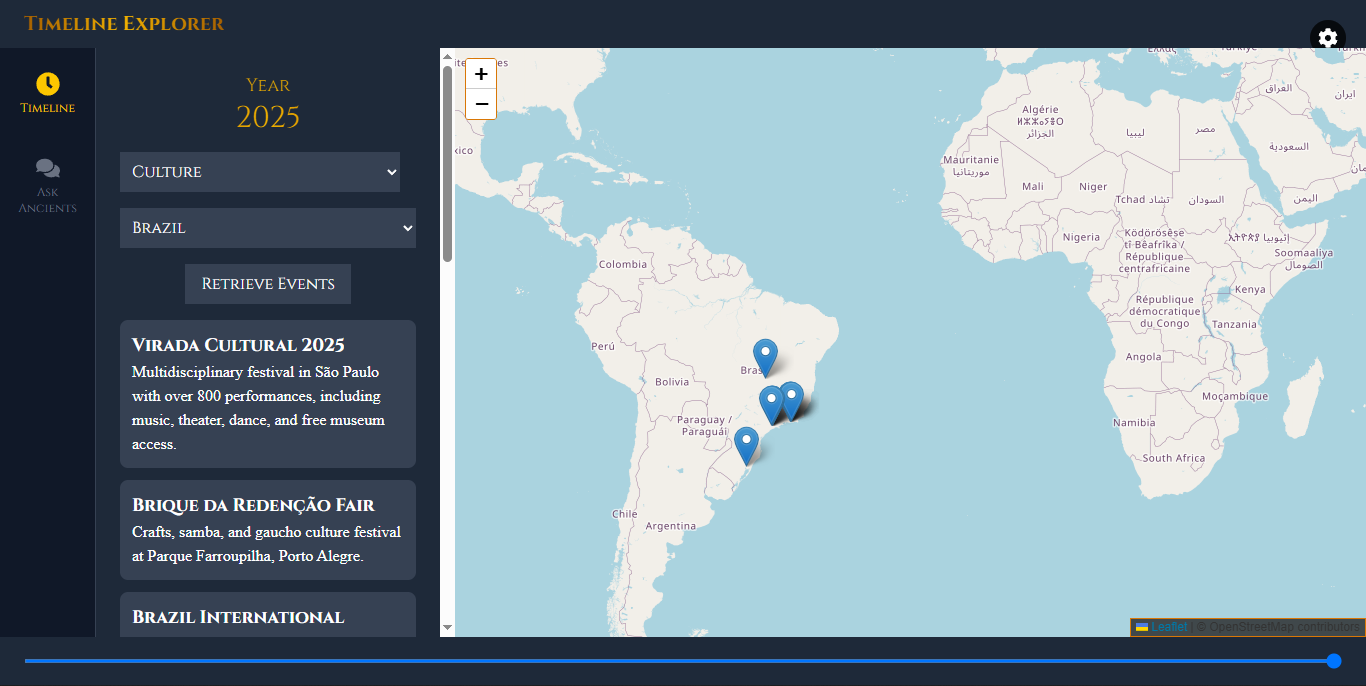The image size is (1366, 686).
Task: Open the settings gear icon
Action: [x=1327, y=38]
